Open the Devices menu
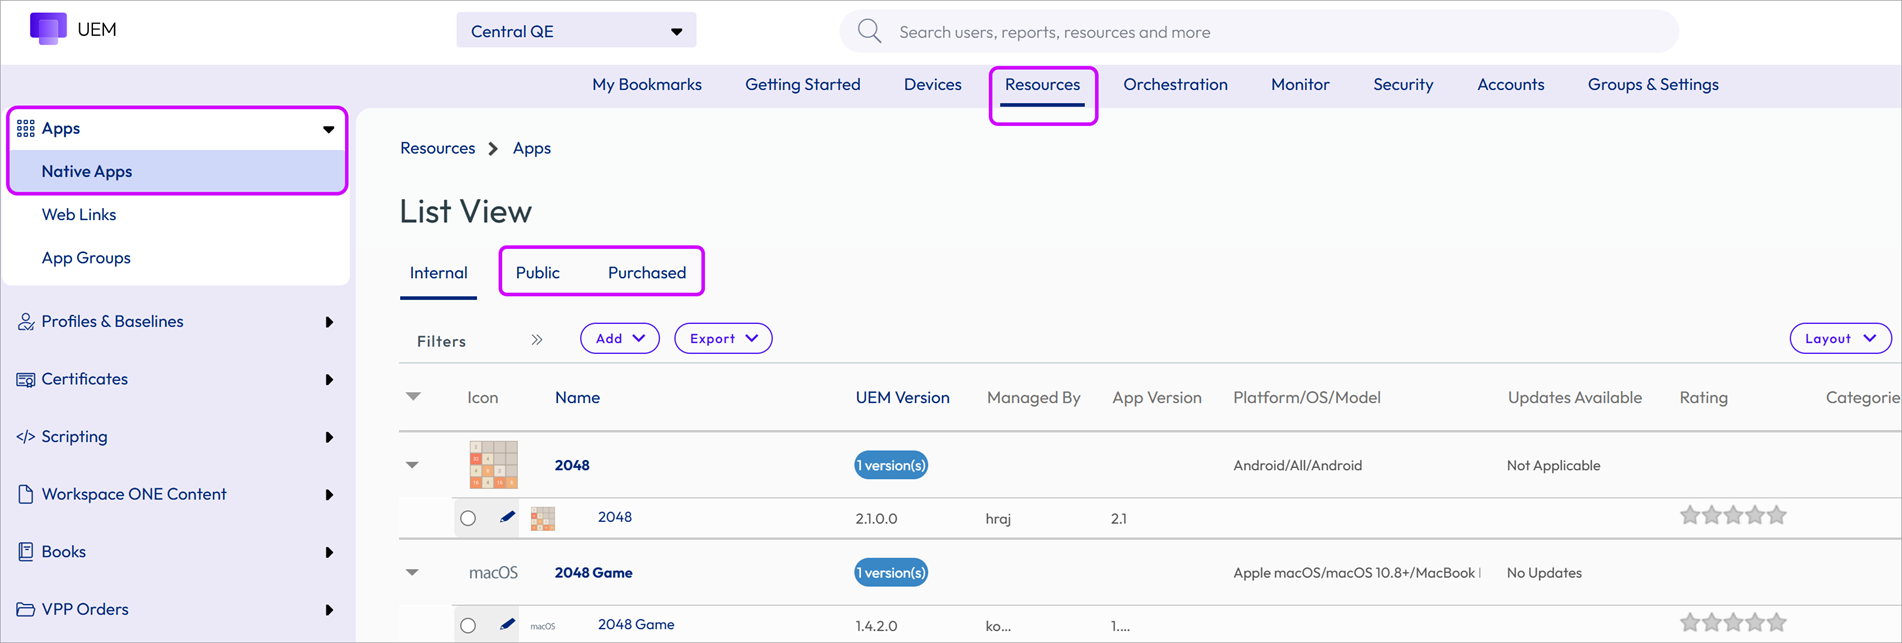The height and width of the screenshot is (643, 1902). click(x=933, y=84)
